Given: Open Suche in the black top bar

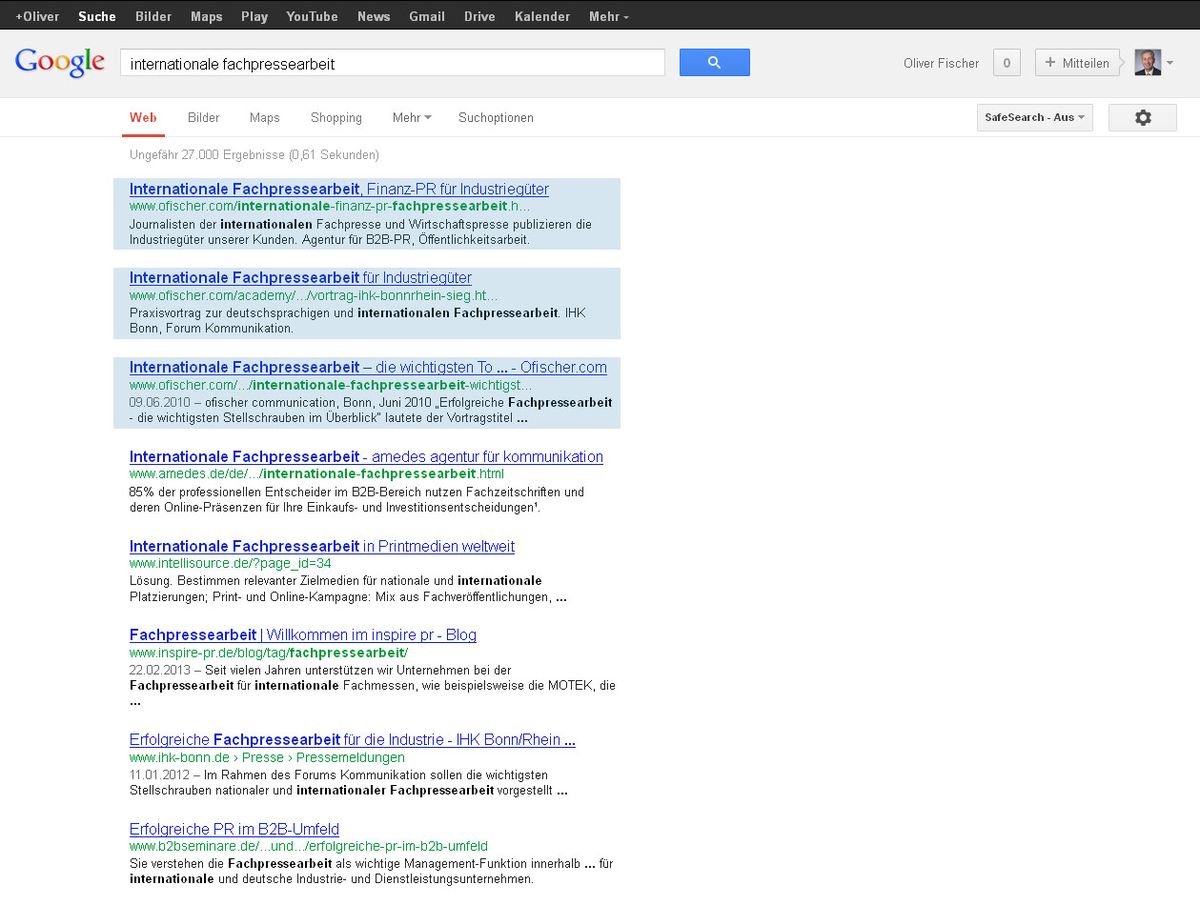Looking at the screenshot, I should click(x=97, y=16).
